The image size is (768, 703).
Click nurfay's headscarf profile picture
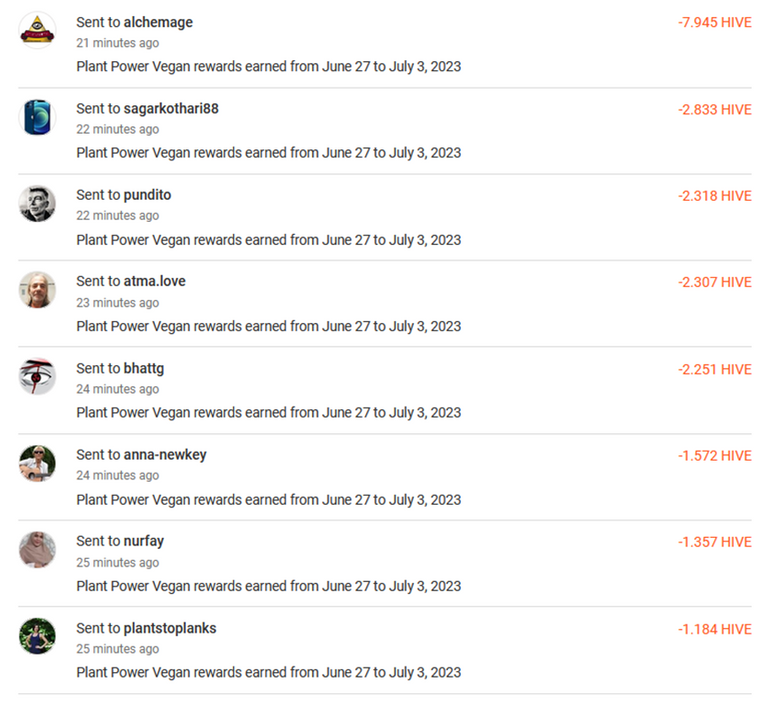coord(37,550)
